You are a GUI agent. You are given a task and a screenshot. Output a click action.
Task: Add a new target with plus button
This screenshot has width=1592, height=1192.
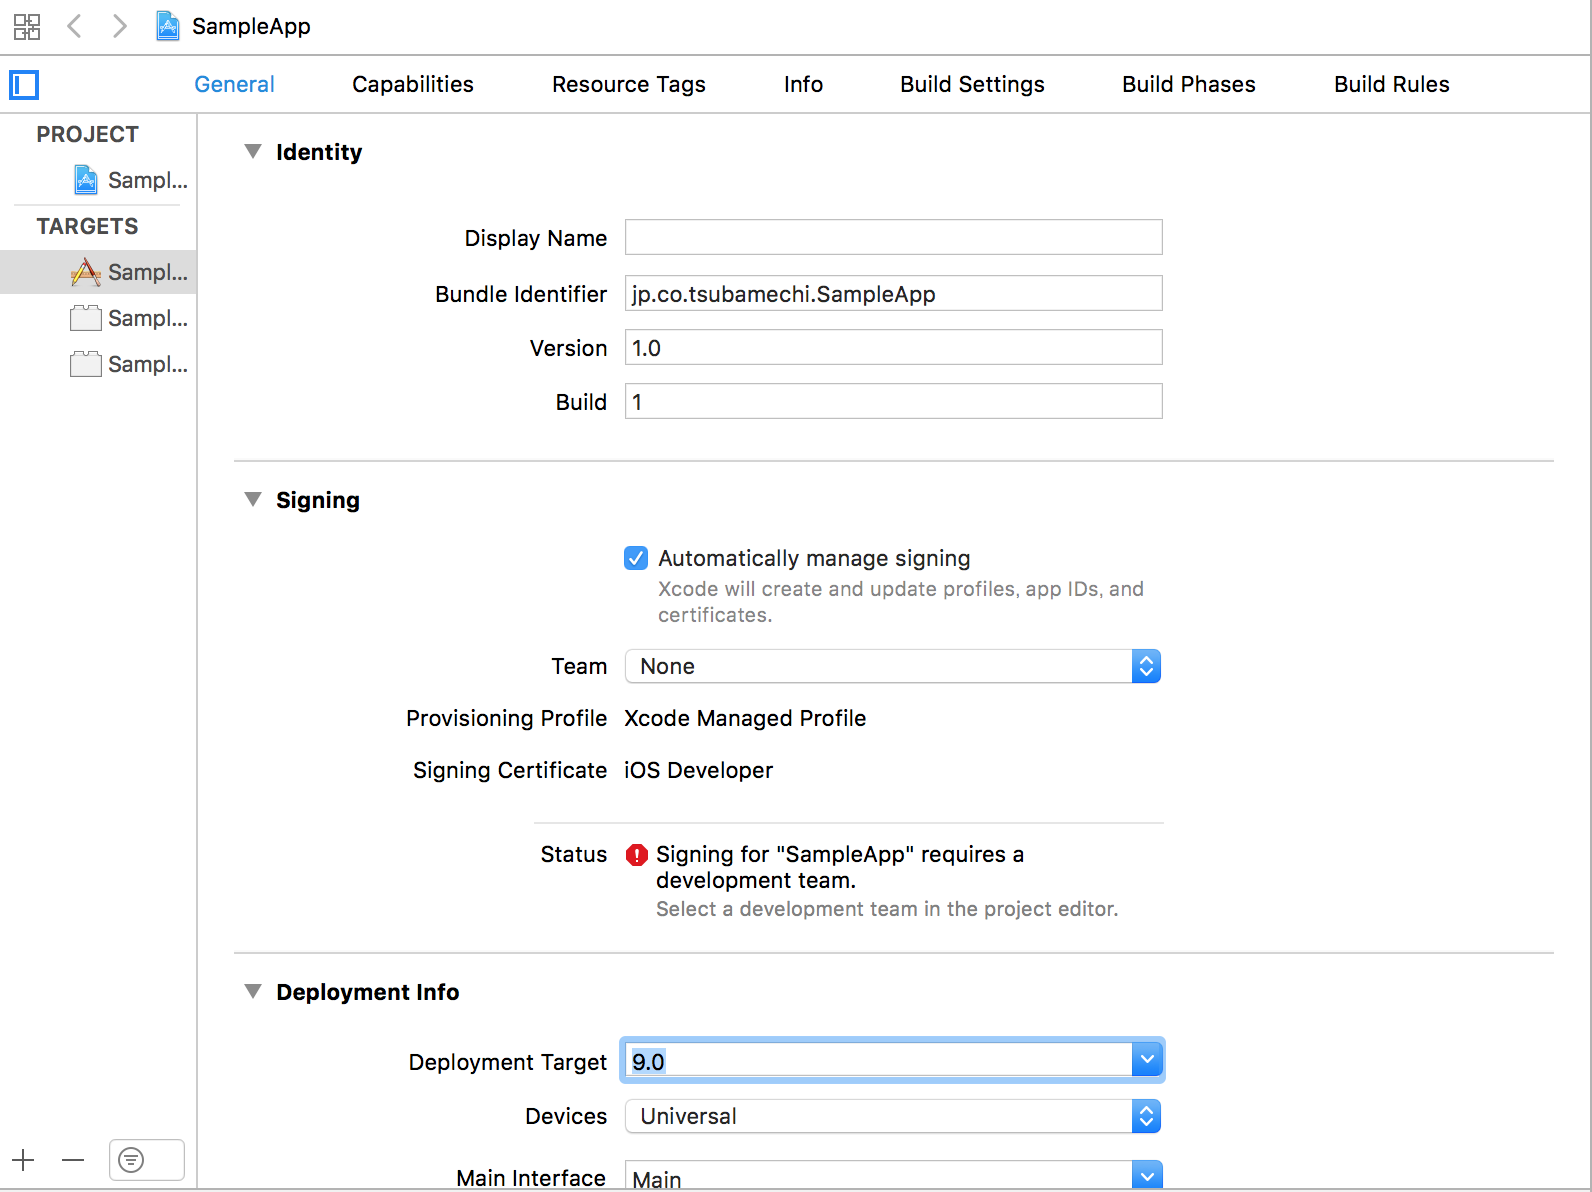[23, 1160]
